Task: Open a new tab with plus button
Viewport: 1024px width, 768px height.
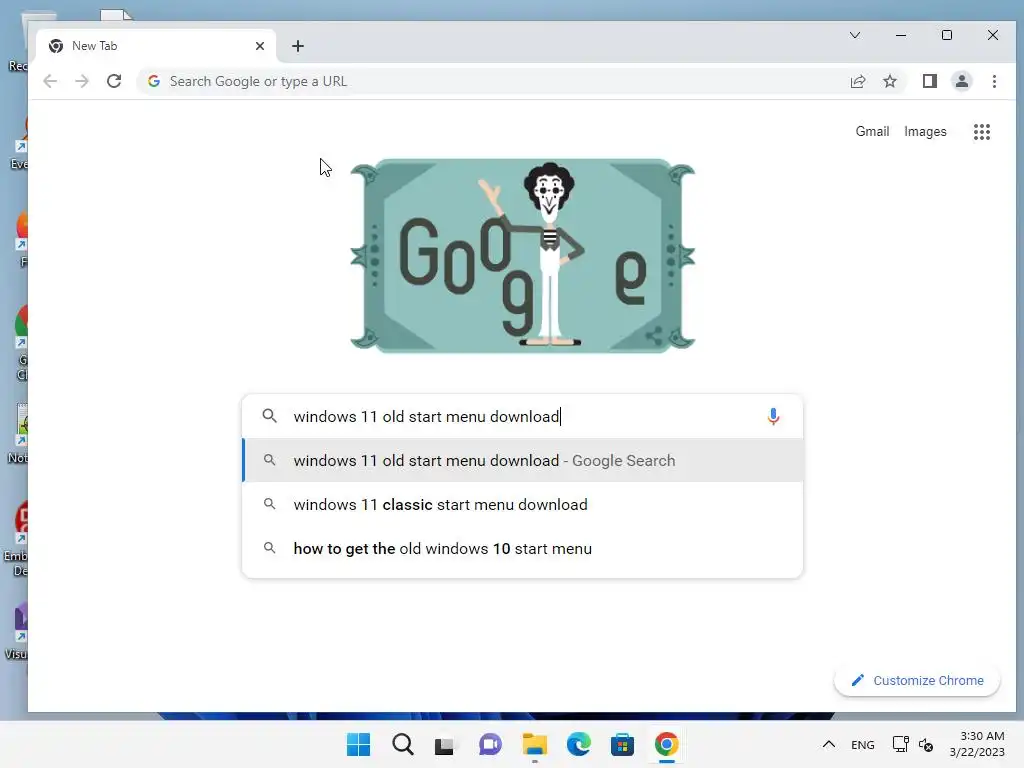Action: click(x=298, y=46)
